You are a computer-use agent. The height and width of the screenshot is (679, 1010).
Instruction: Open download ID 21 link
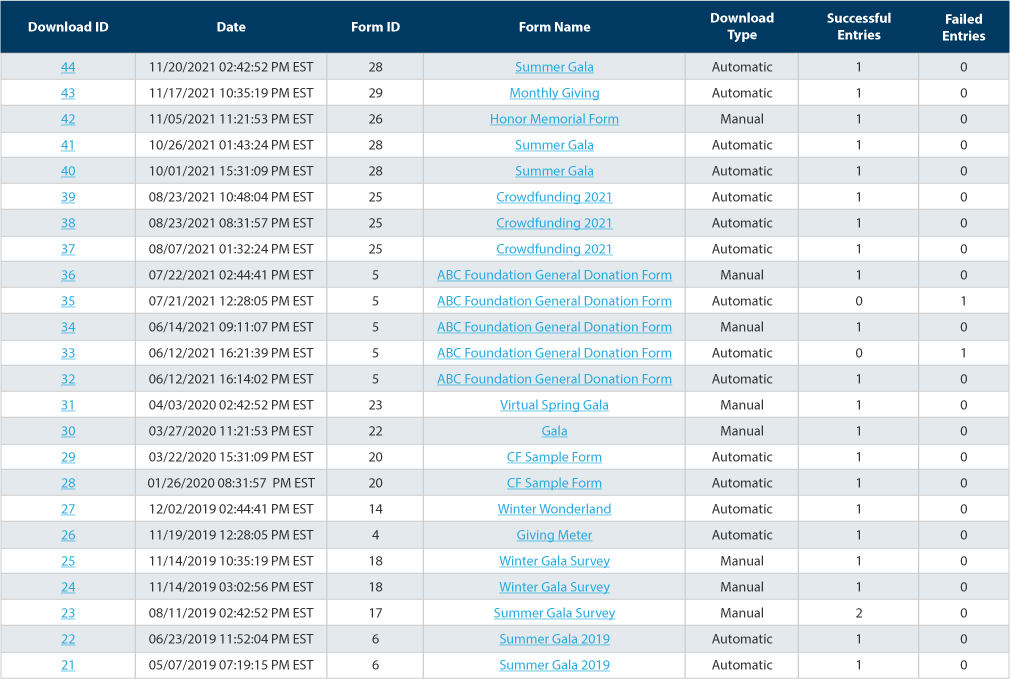(68, 665)
